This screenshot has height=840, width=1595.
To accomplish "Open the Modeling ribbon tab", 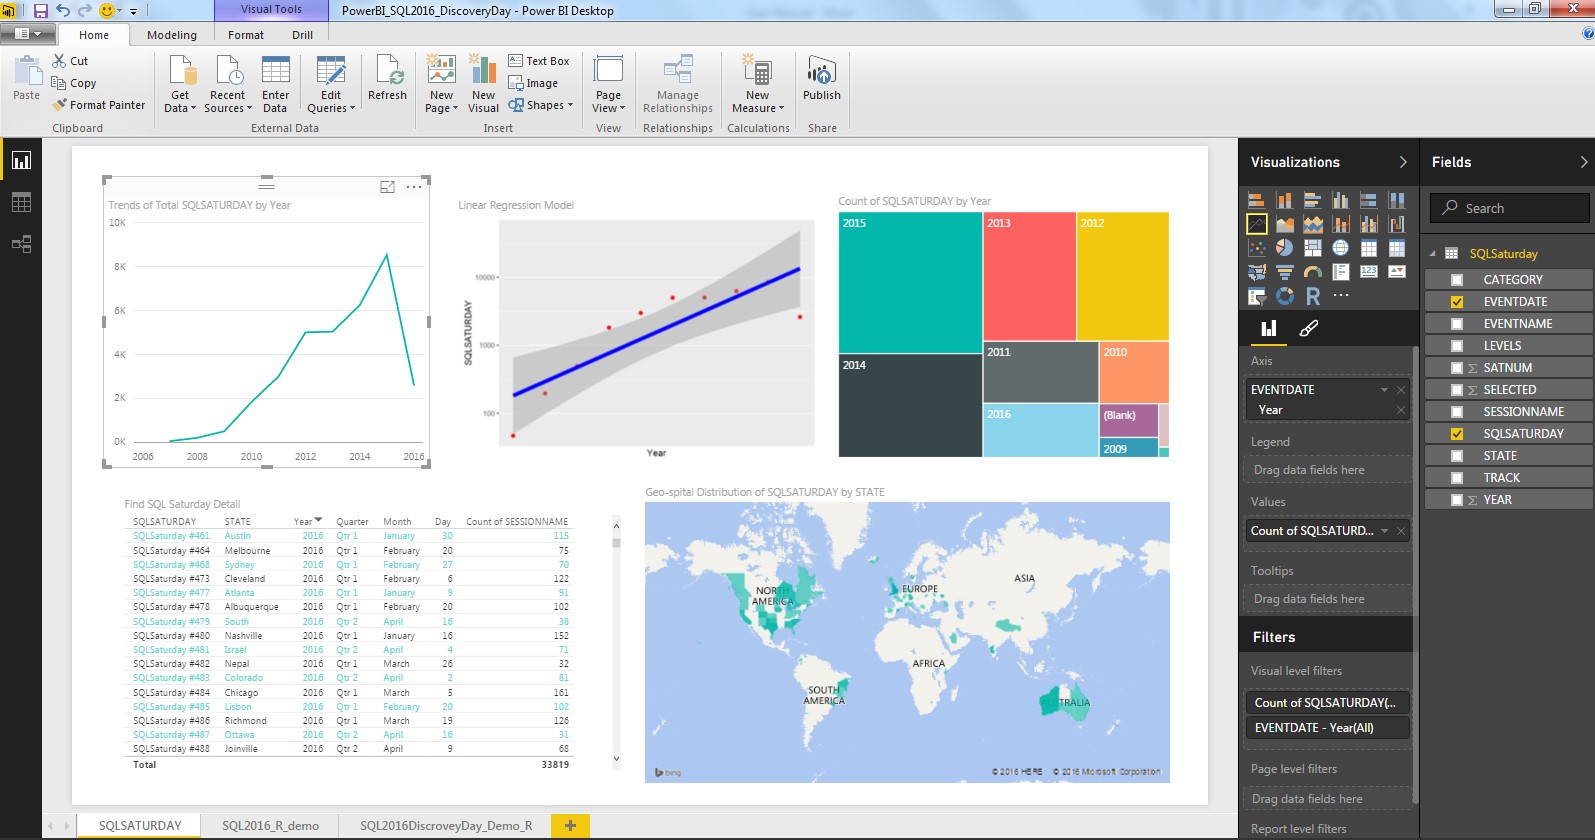I will pyautogui.click(x=172, y=35).
